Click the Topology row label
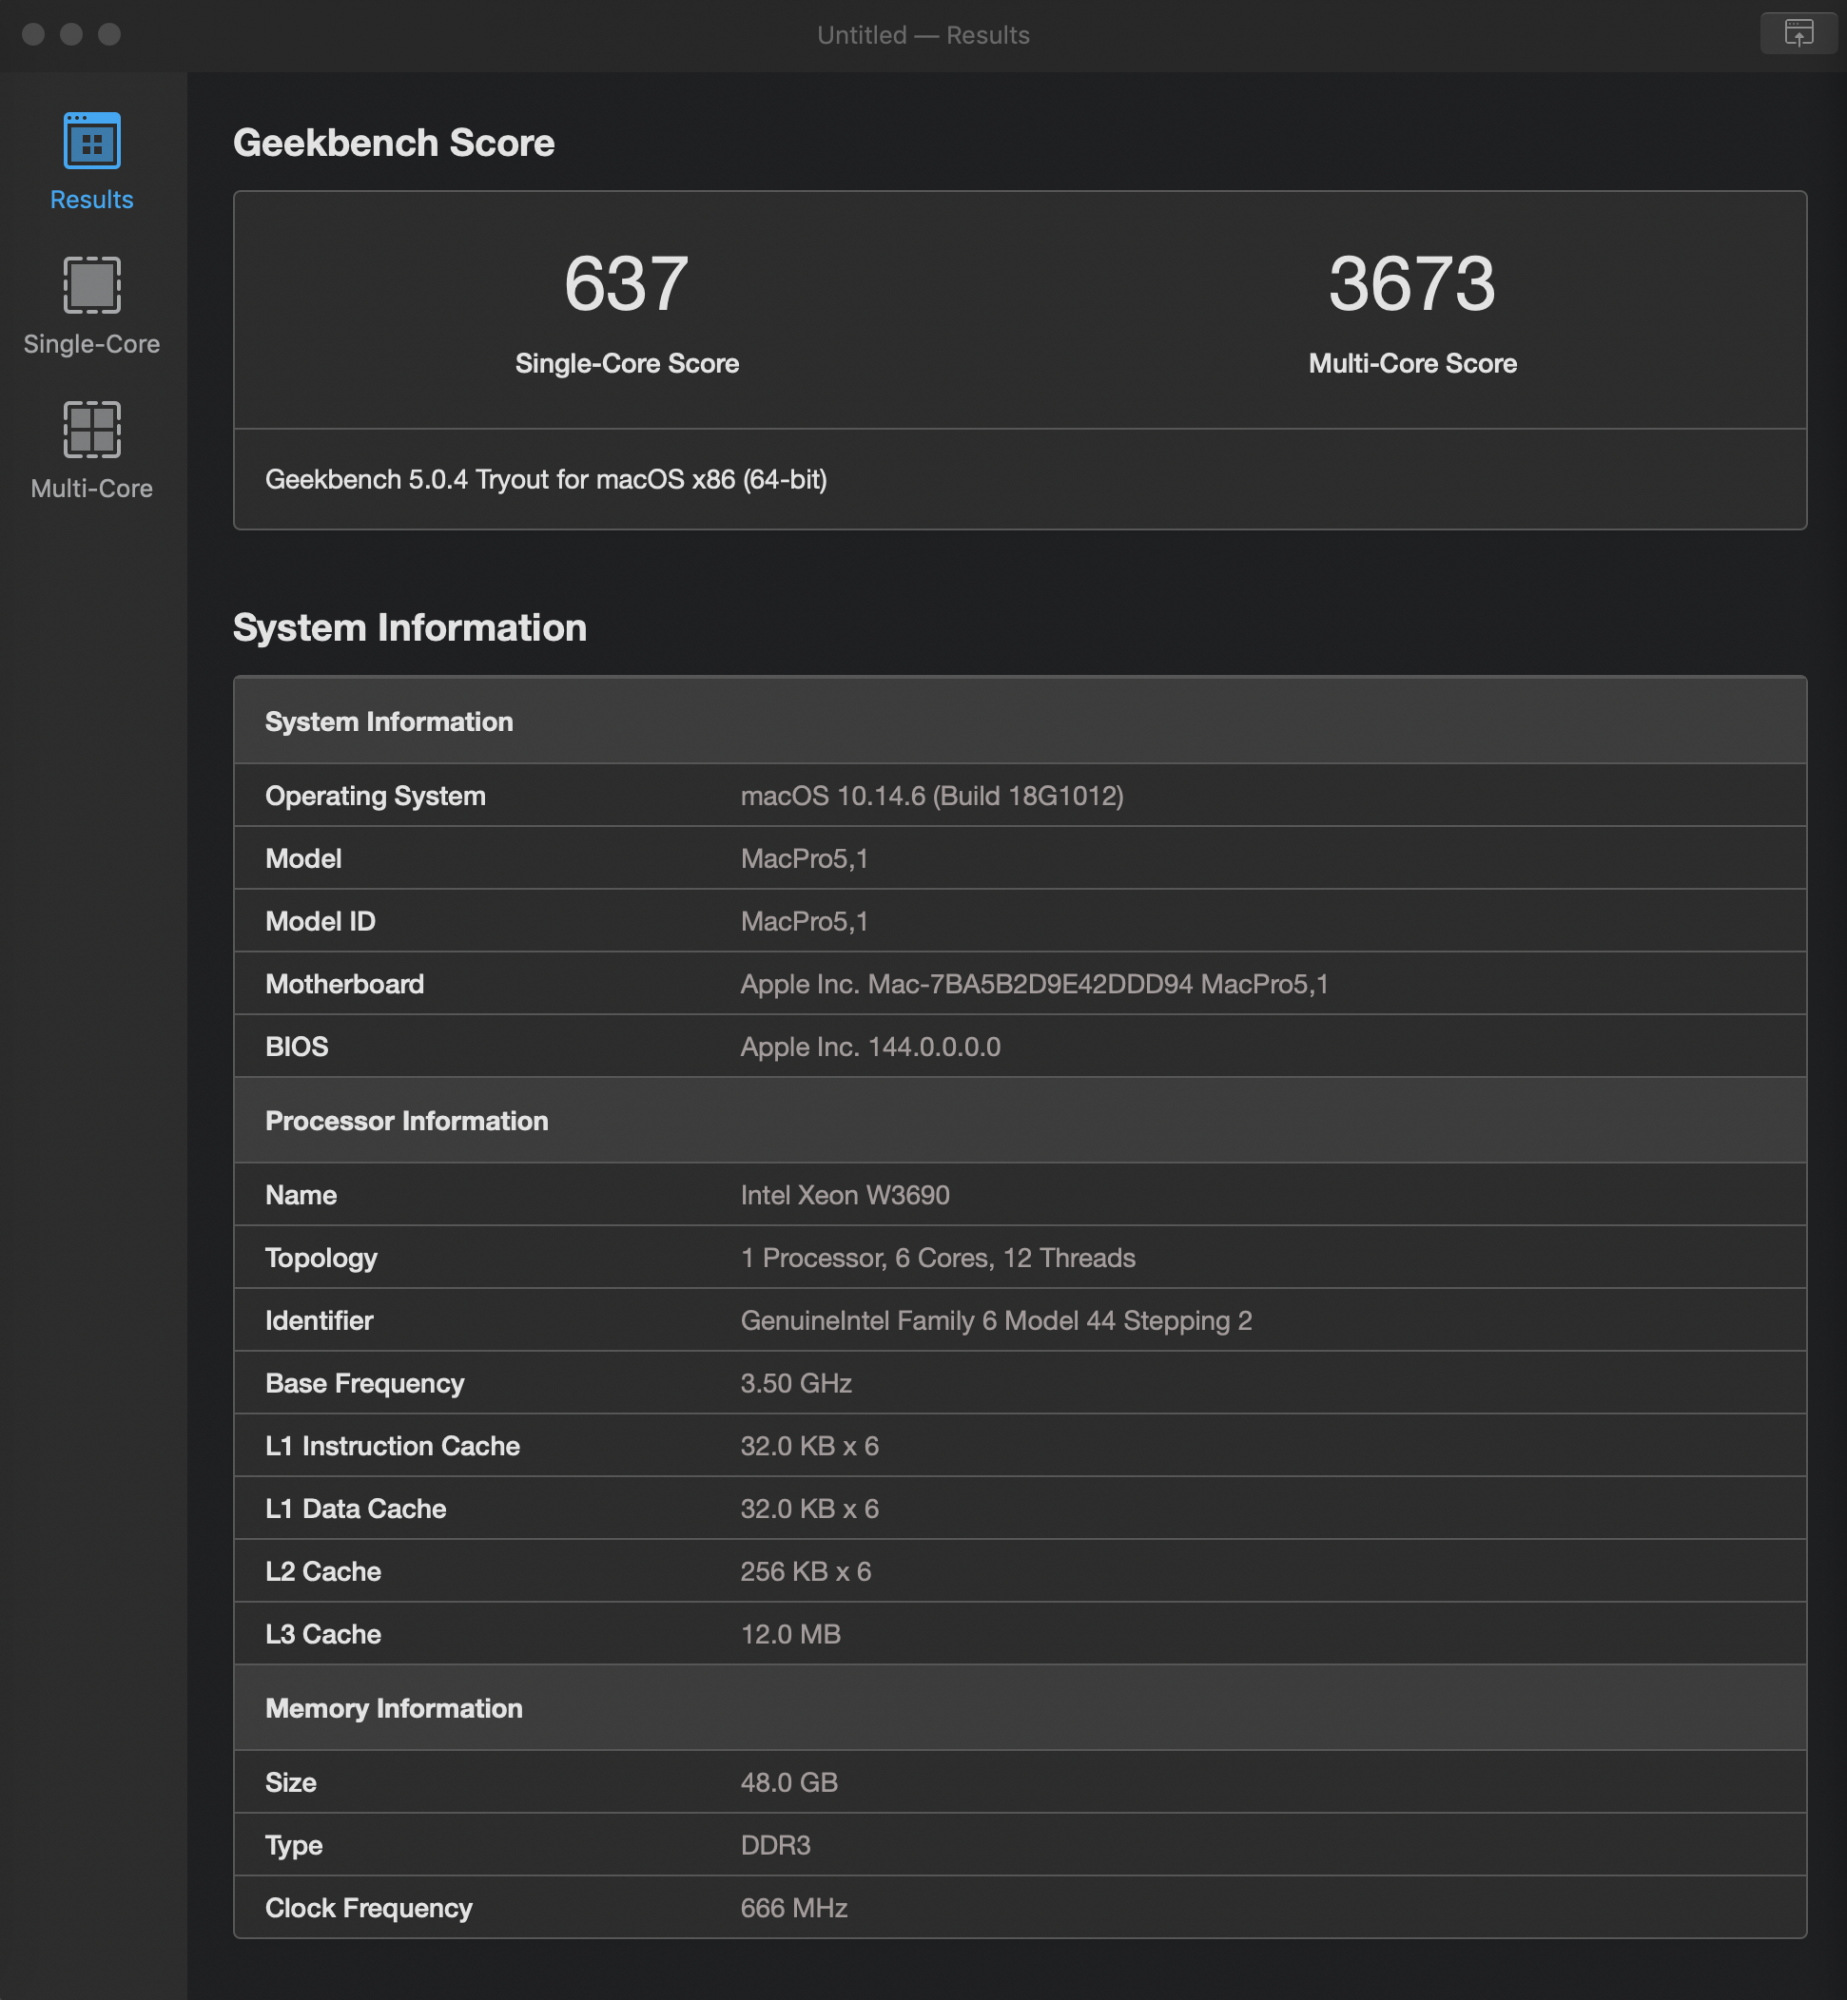 click(x=321, y=1258)
